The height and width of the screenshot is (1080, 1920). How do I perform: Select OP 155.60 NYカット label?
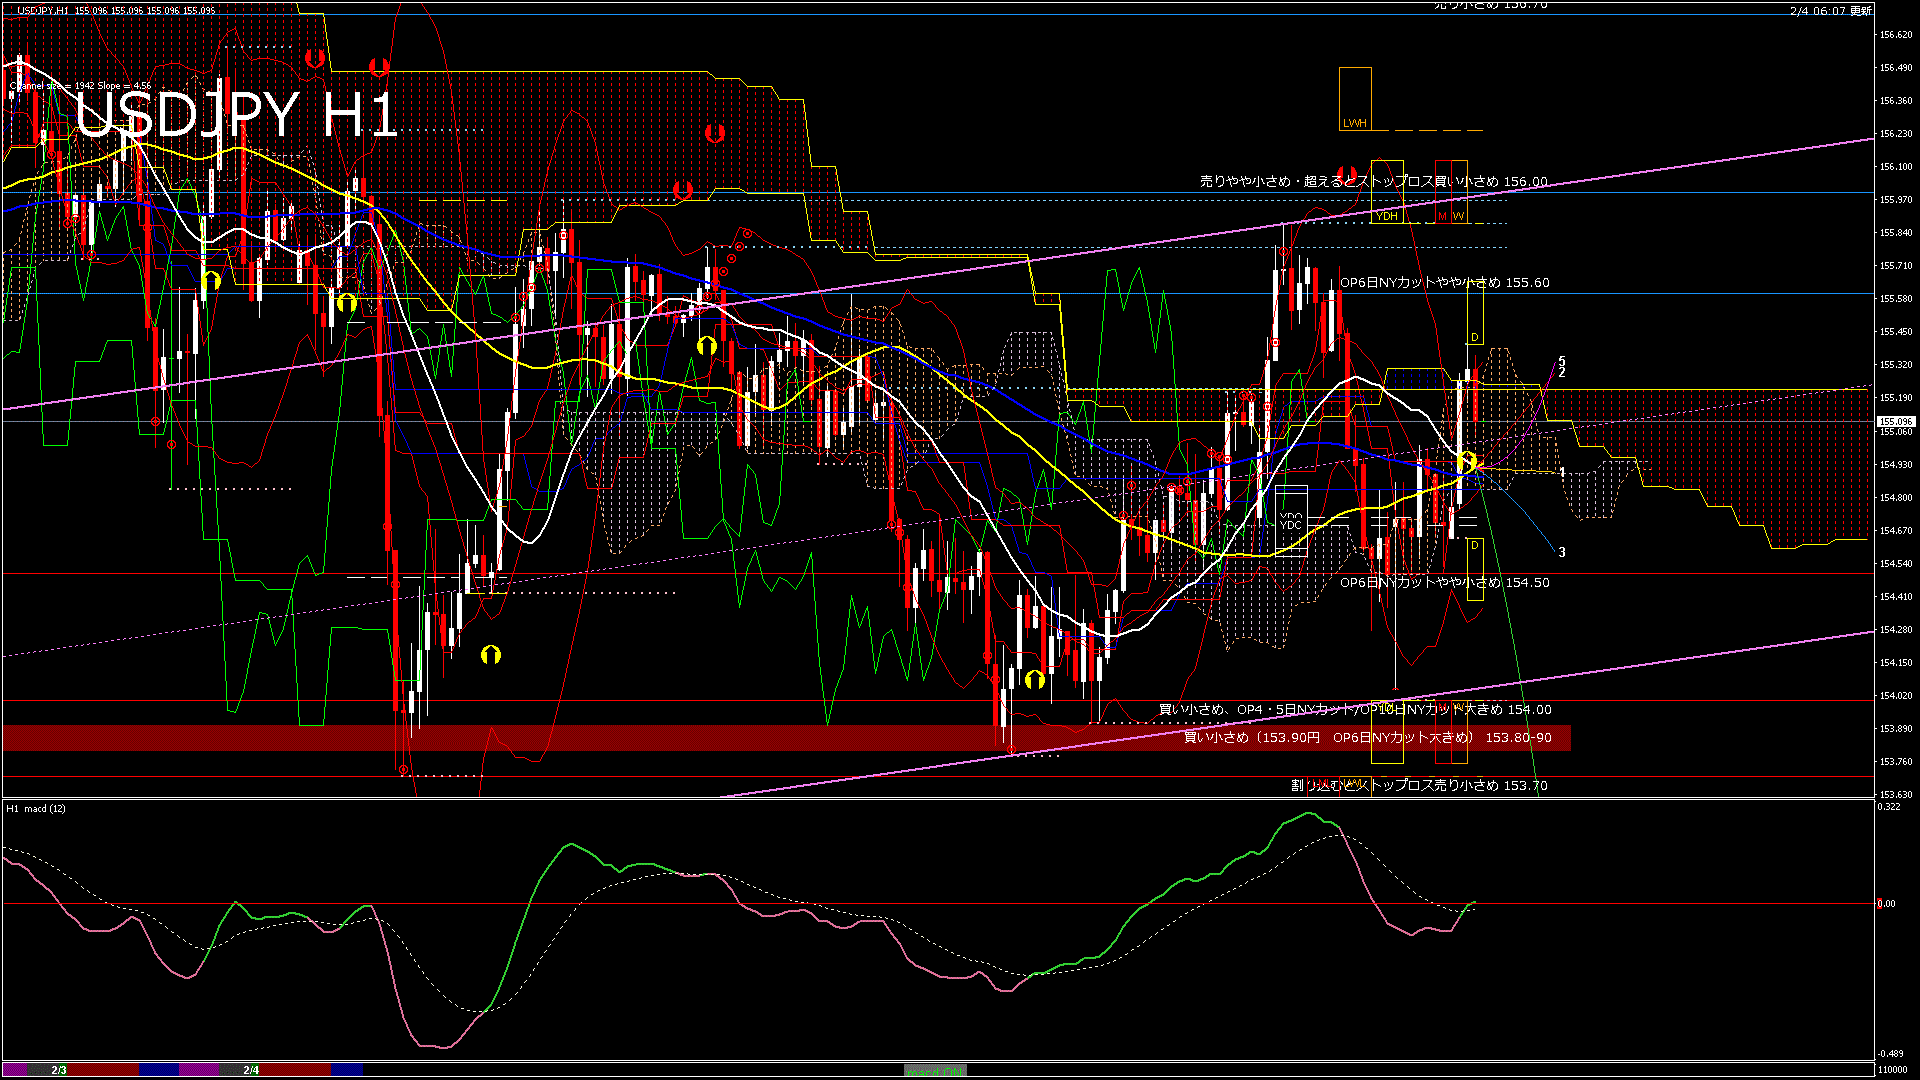point(1444,283)
